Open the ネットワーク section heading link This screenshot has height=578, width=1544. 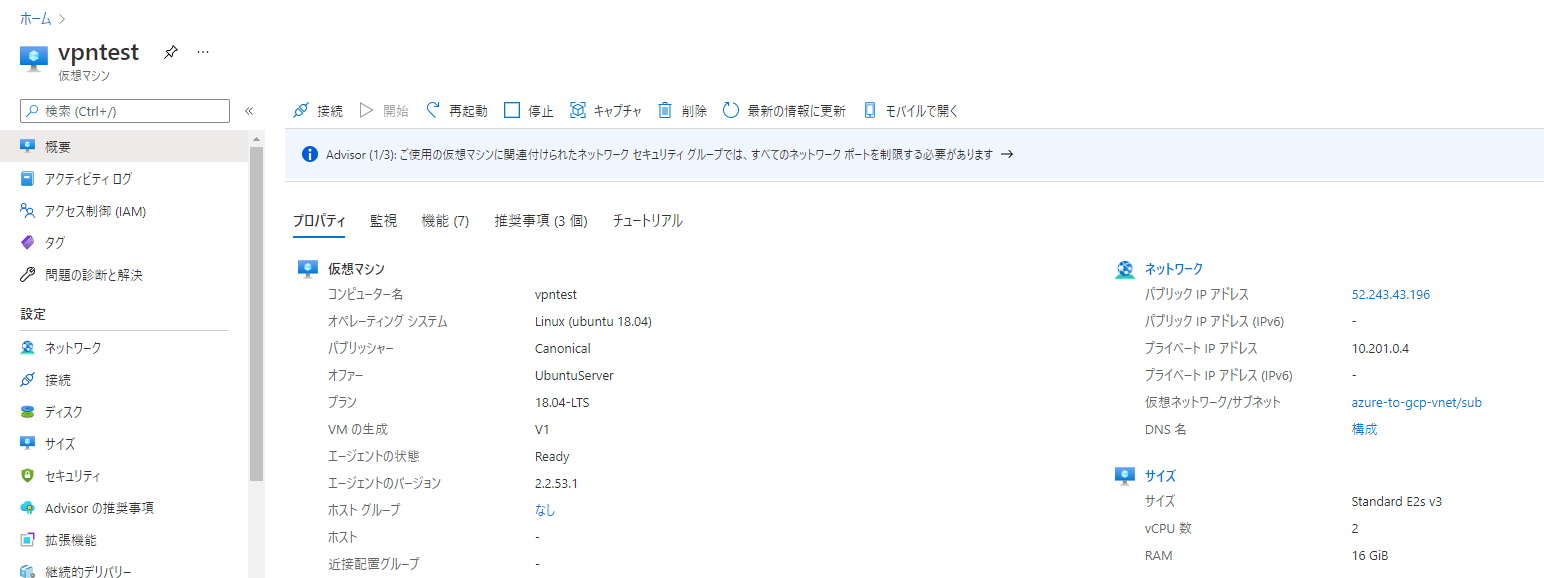pos(1174,269)
